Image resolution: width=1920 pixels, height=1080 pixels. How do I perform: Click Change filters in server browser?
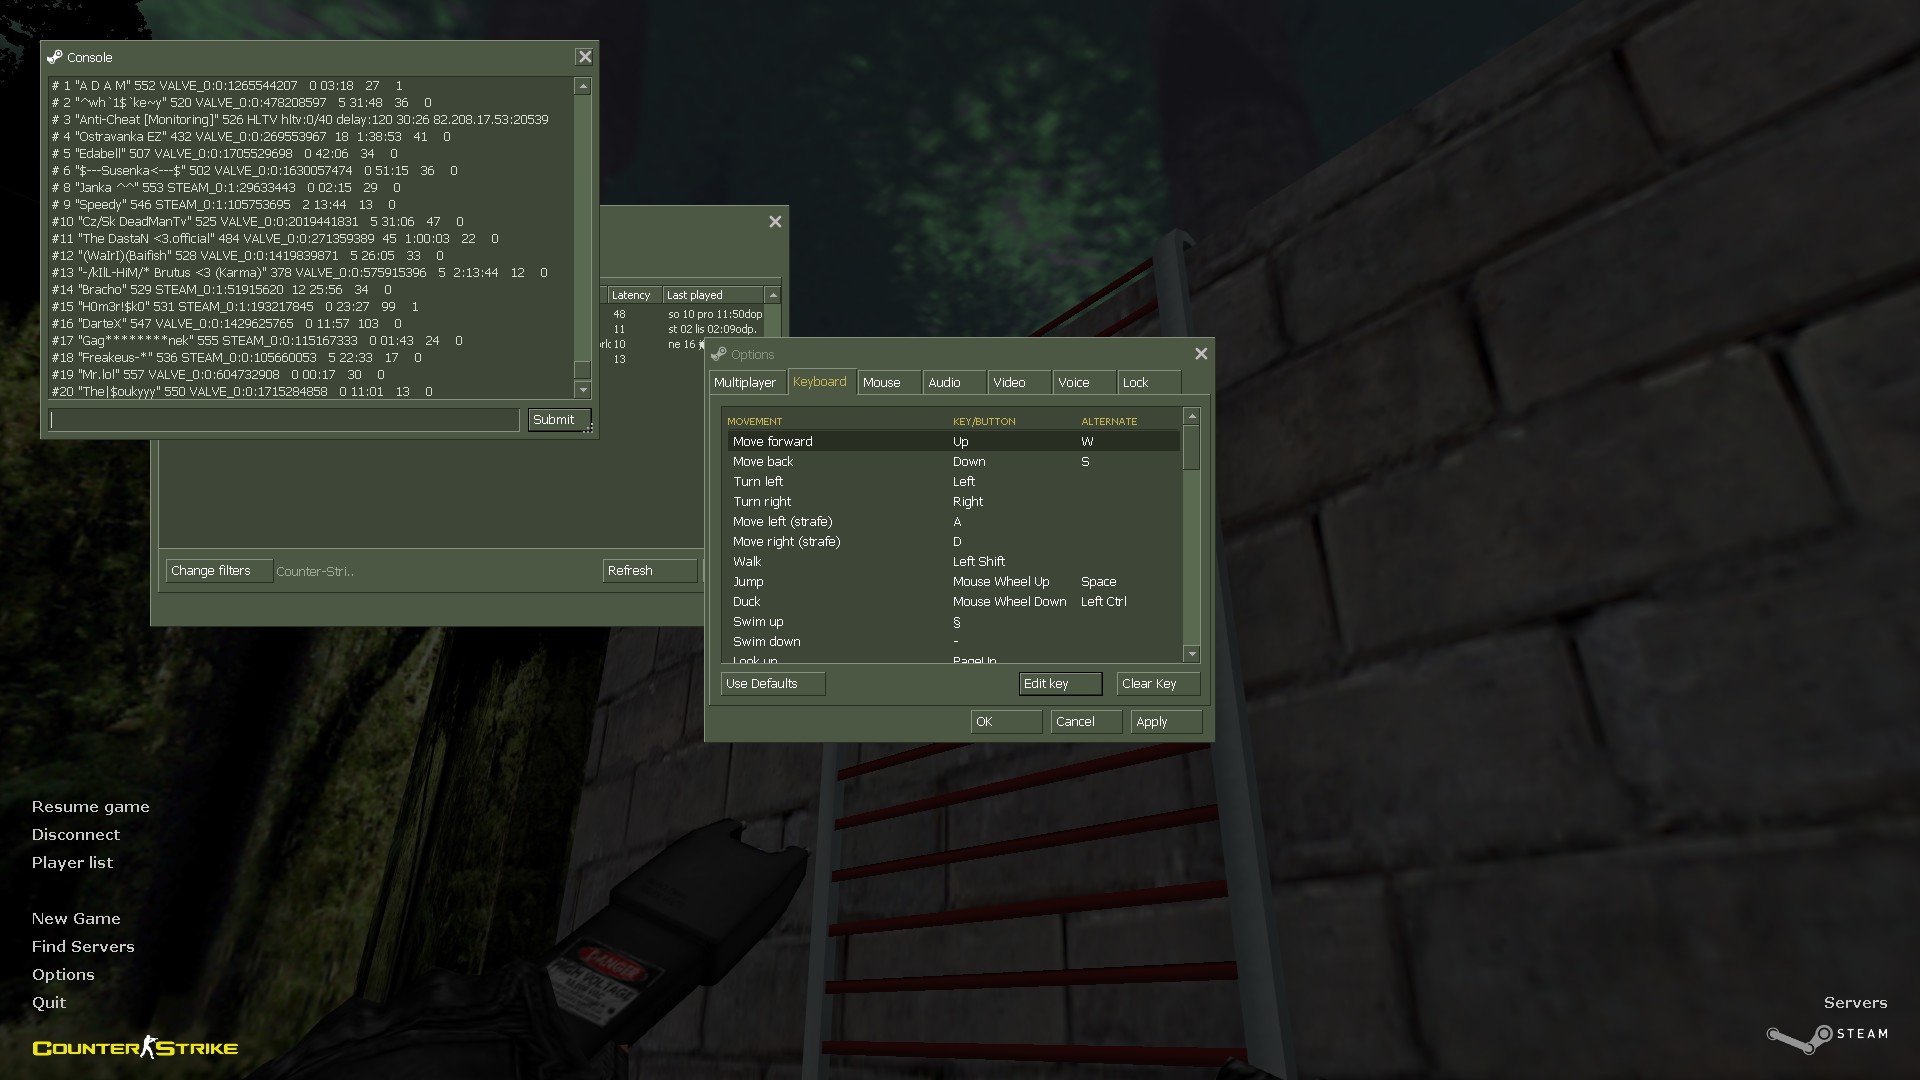click(x=218, y=571)
